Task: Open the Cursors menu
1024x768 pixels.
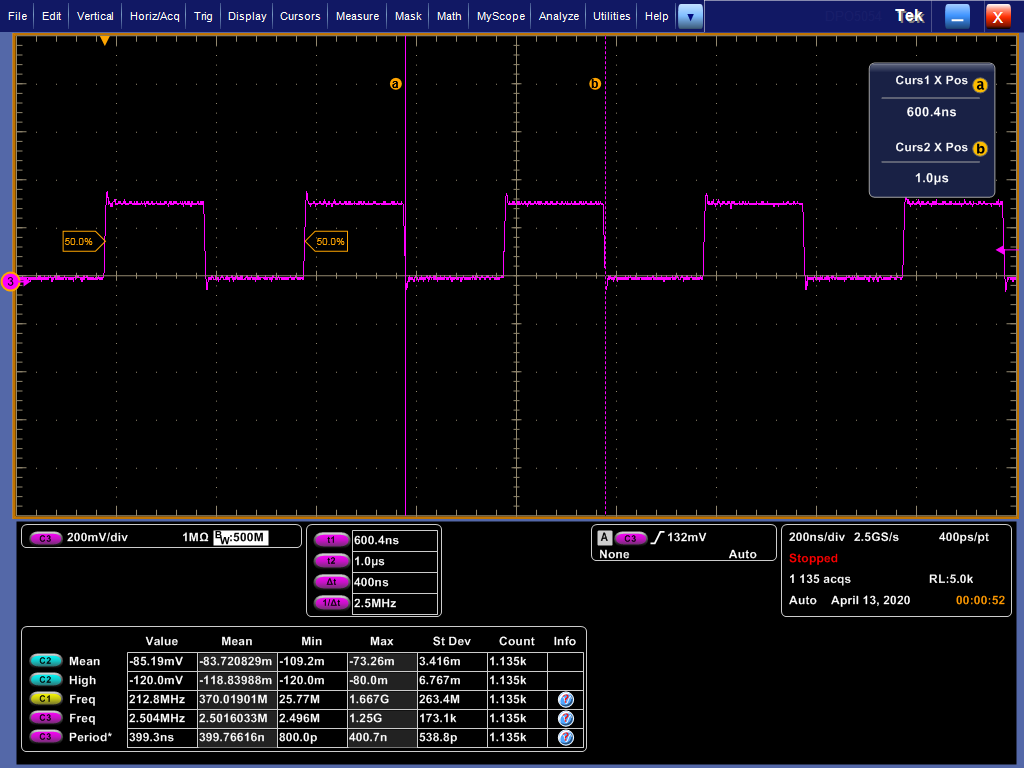Action: (x=300, y=16)
